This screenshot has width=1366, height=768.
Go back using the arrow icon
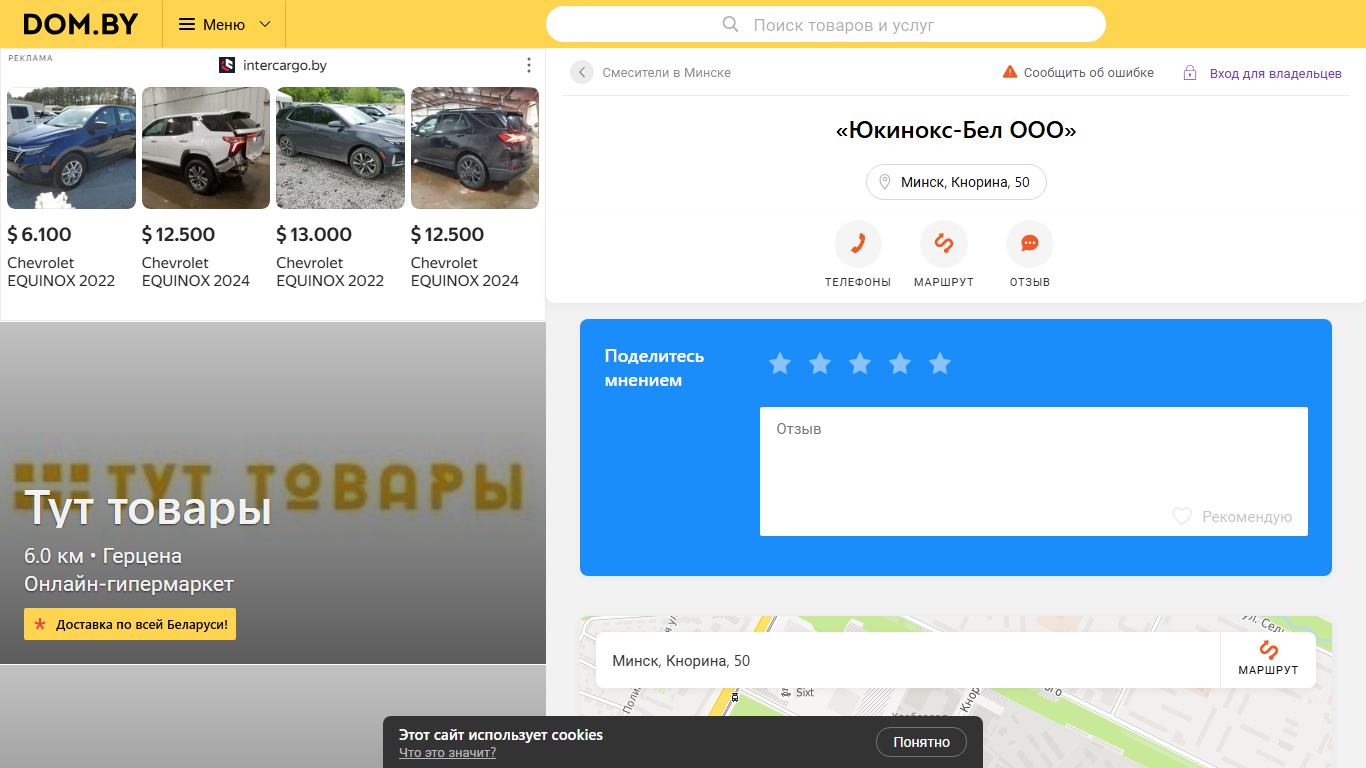[x=582, y=72]
